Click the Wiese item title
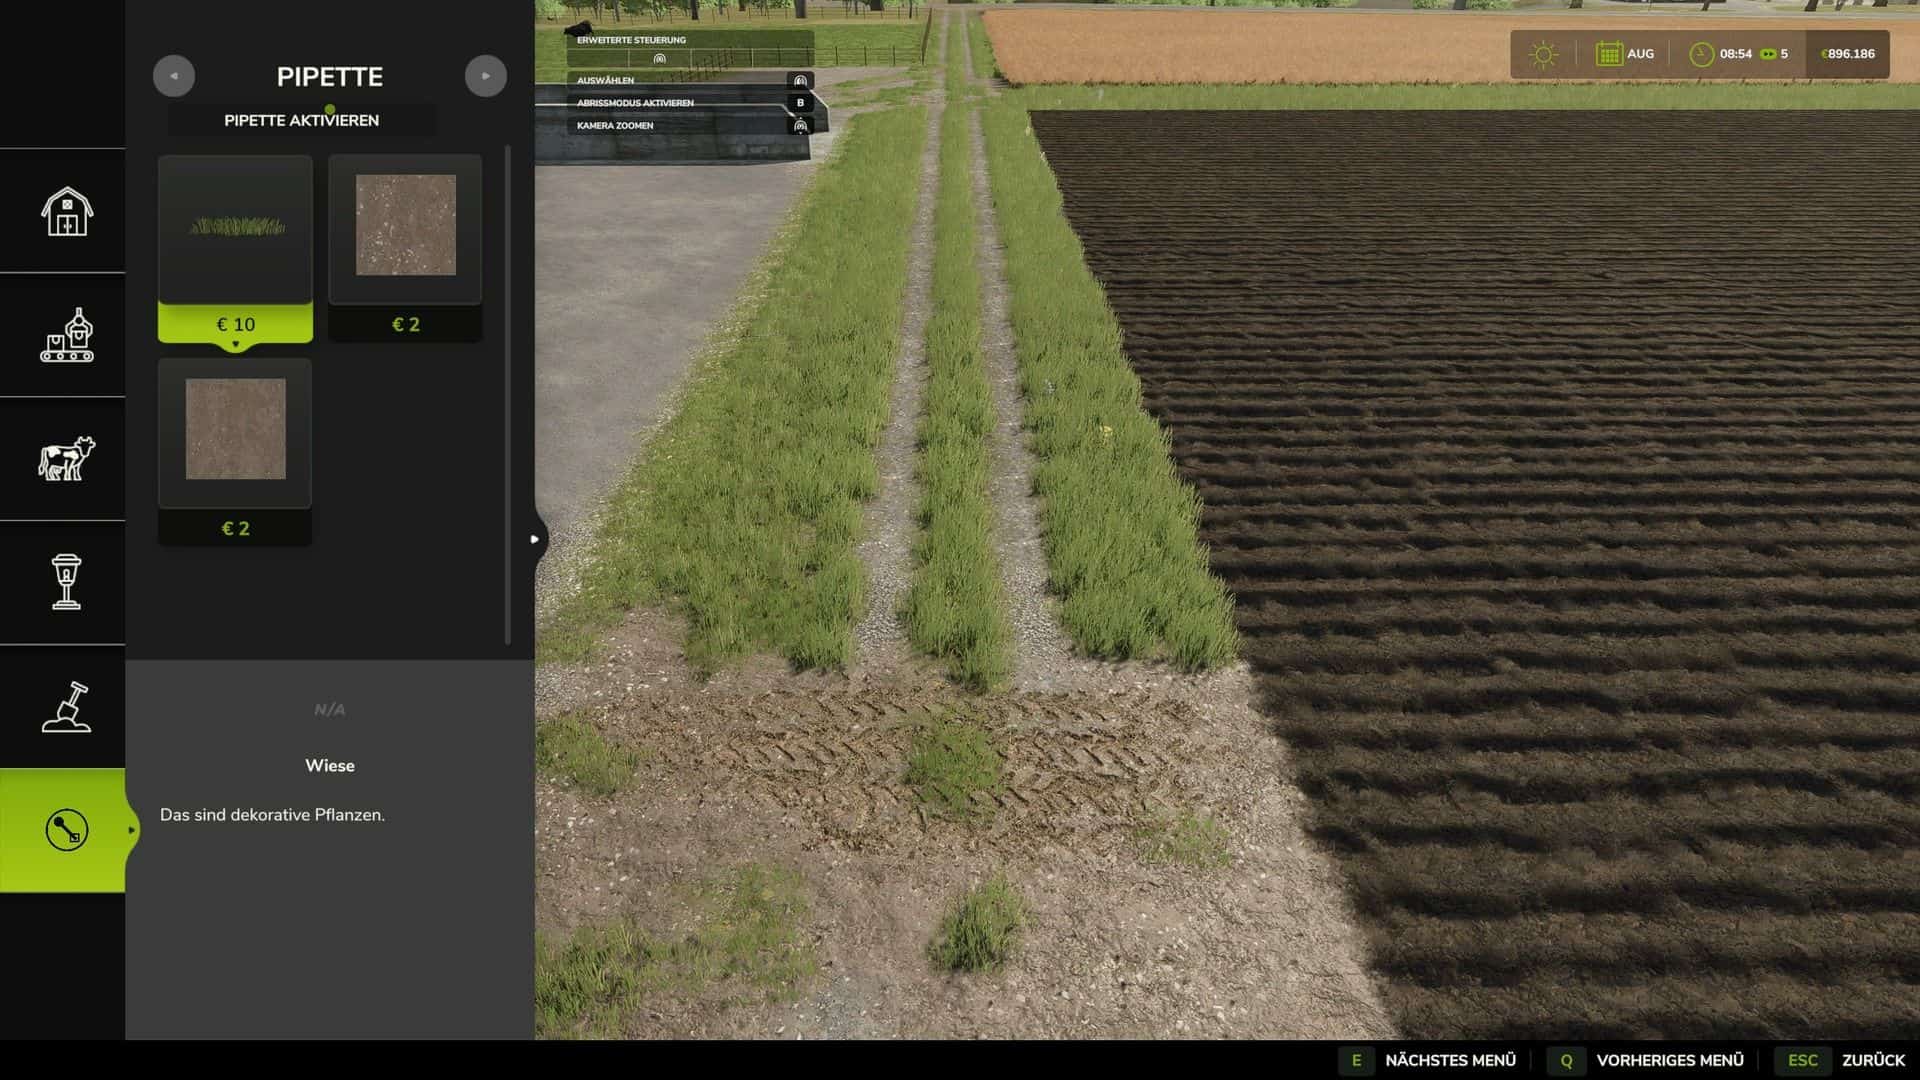Image resolution: width=1920 pixels, height=1080 pixels. click(x=330, y=766)
